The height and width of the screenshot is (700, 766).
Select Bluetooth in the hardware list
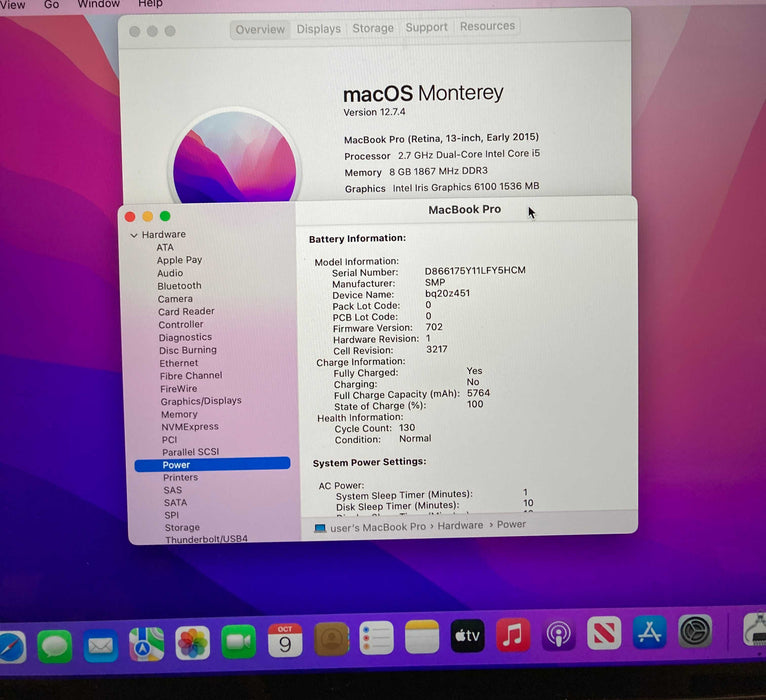pos(179,286)
